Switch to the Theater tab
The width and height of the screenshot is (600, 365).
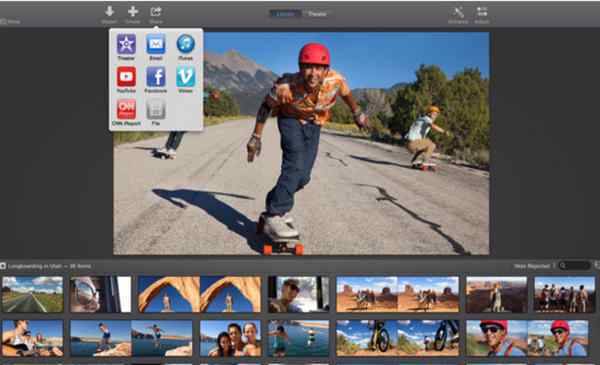coord(317,14)
